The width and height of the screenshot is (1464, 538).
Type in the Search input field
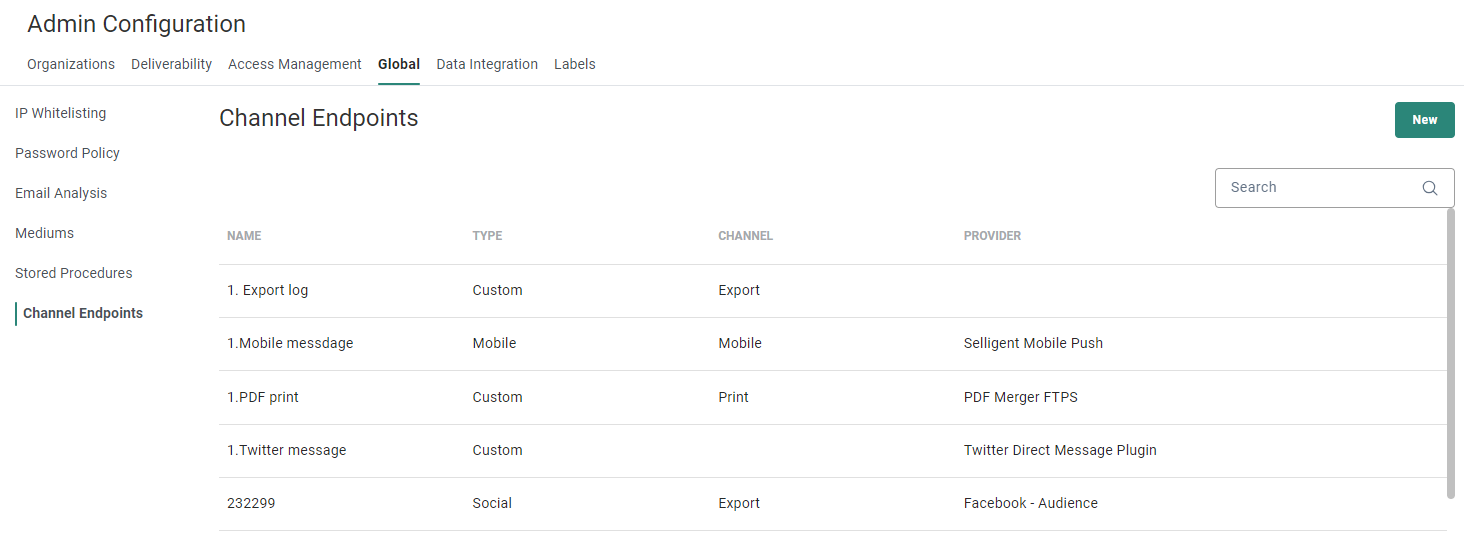[1318, 188]
